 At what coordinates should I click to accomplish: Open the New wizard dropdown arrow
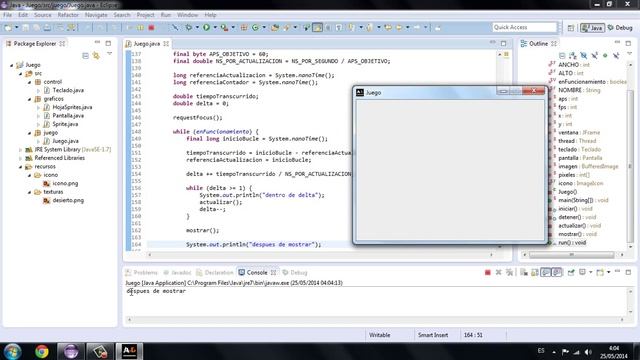pos(16,28)
